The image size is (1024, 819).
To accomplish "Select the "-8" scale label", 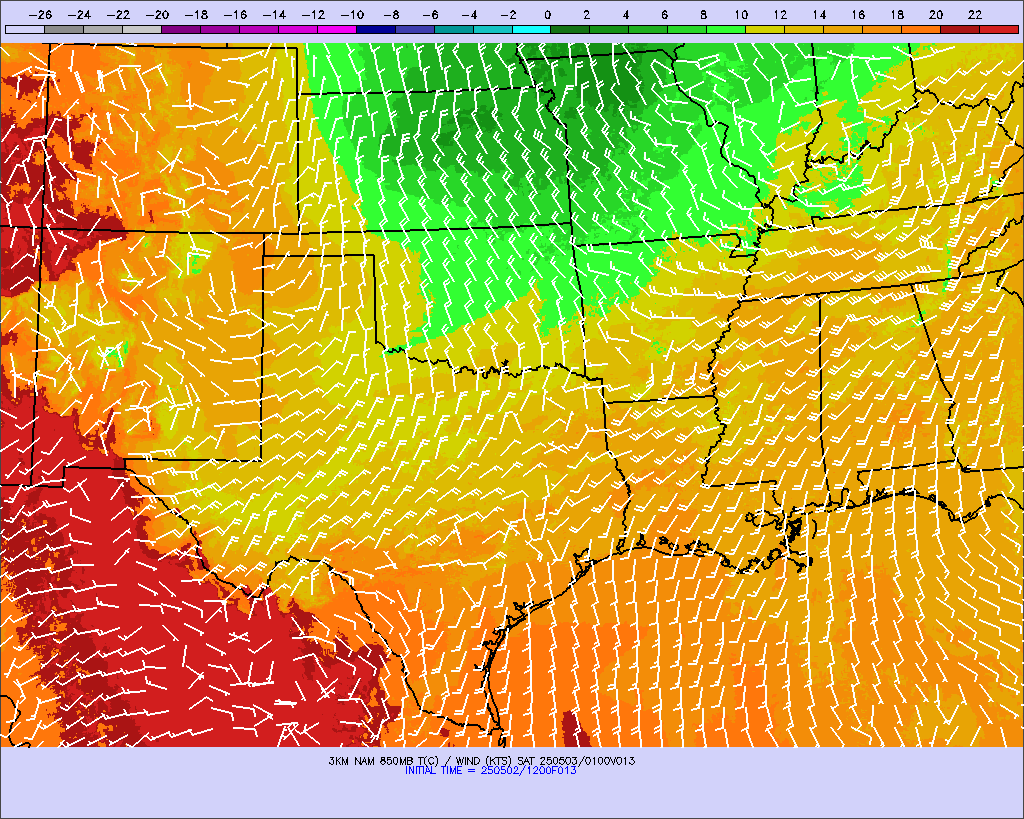I will pos(391,14).
